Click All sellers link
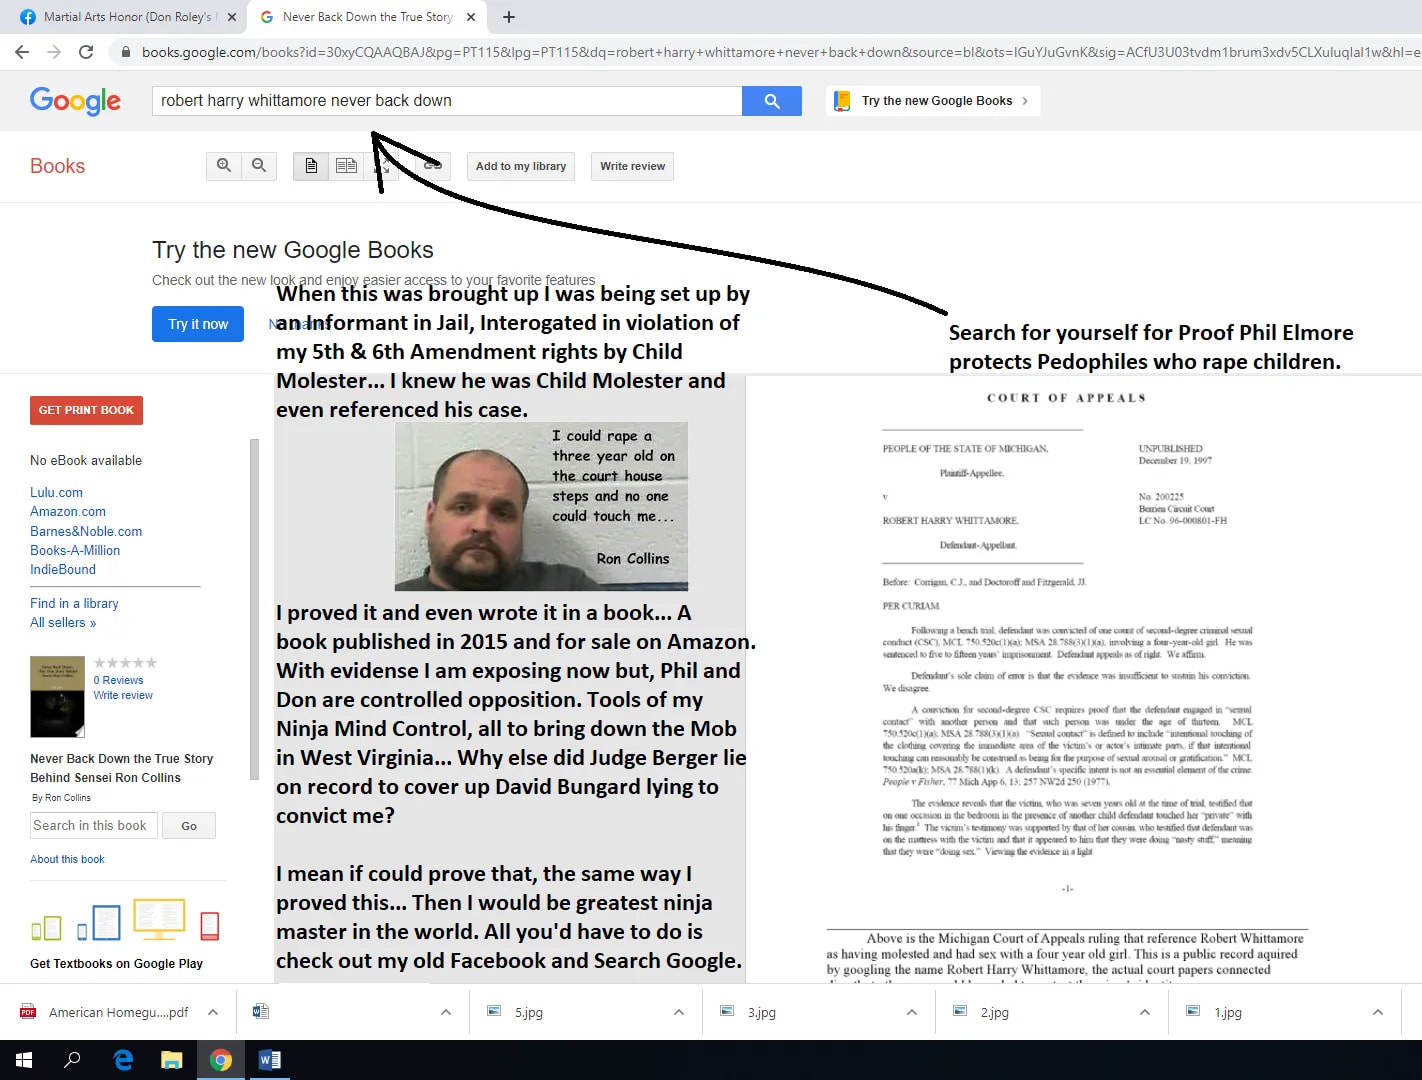 coord(63,623)
